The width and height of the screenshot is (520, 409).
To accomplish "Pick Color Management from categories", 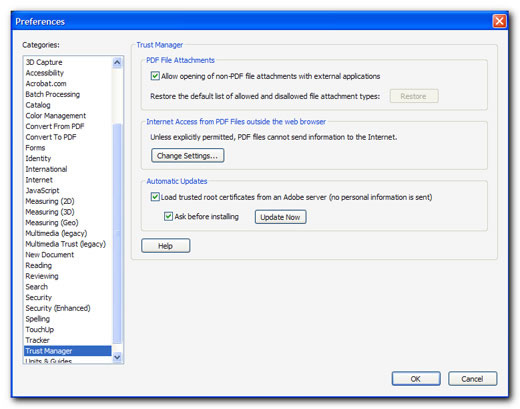I will (x=56, y=116).
